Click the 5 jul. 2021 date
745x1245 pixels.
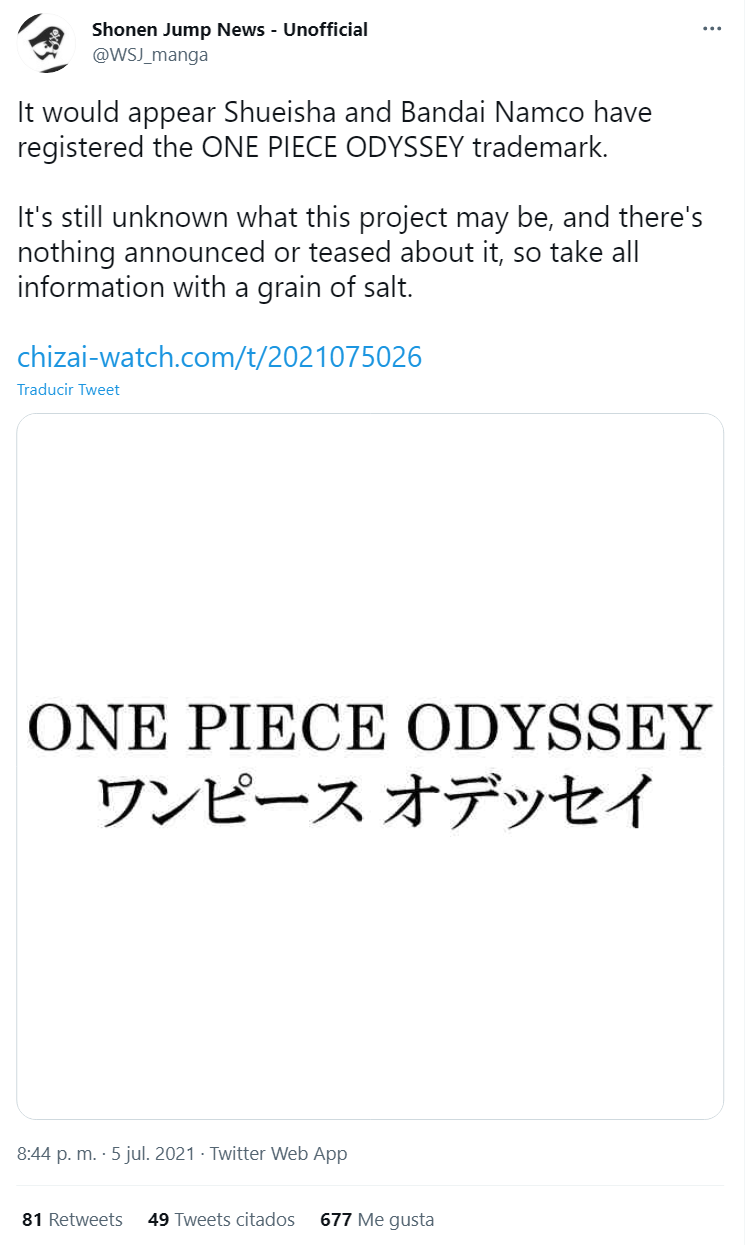click(152, 1153)
